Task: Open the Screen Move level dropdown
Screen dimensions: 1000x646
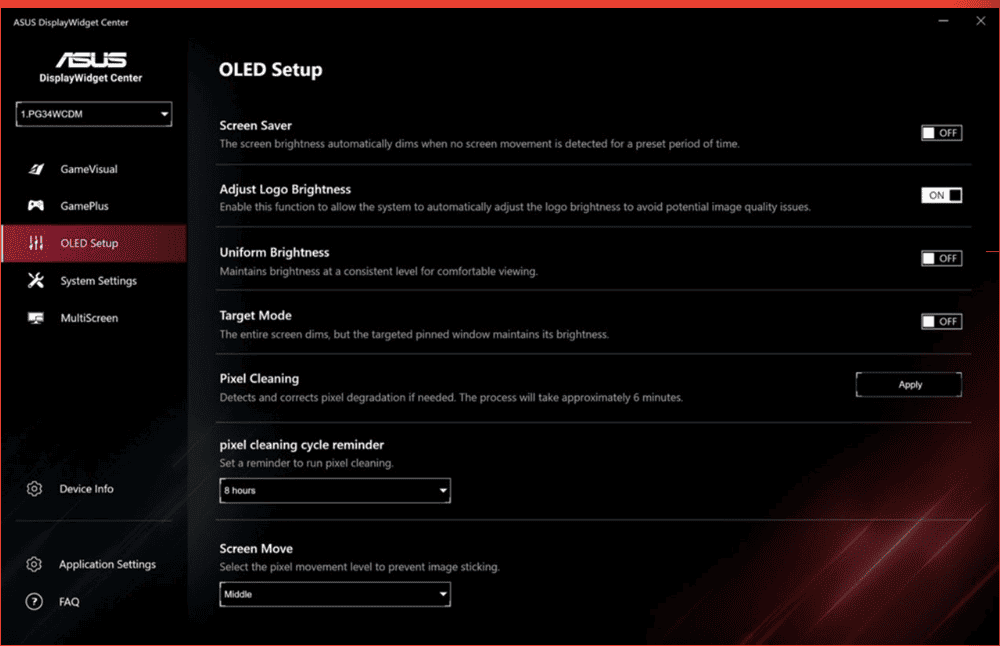Action: (x=335, y=594)
